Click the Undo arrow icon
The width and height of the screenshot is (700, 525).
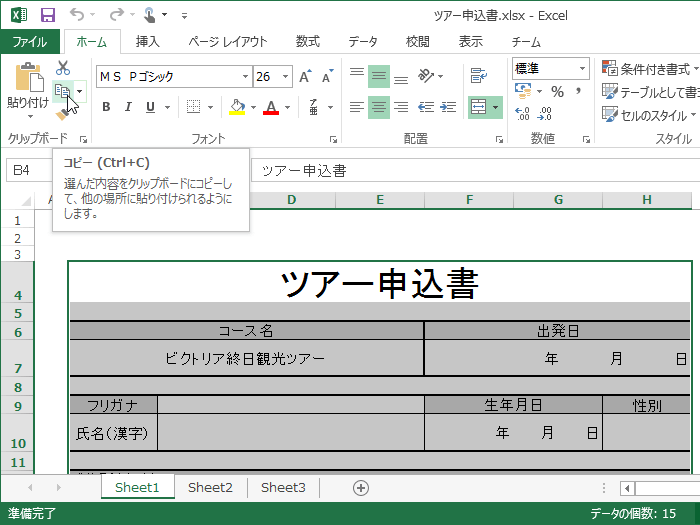click(x=77, y=15)
